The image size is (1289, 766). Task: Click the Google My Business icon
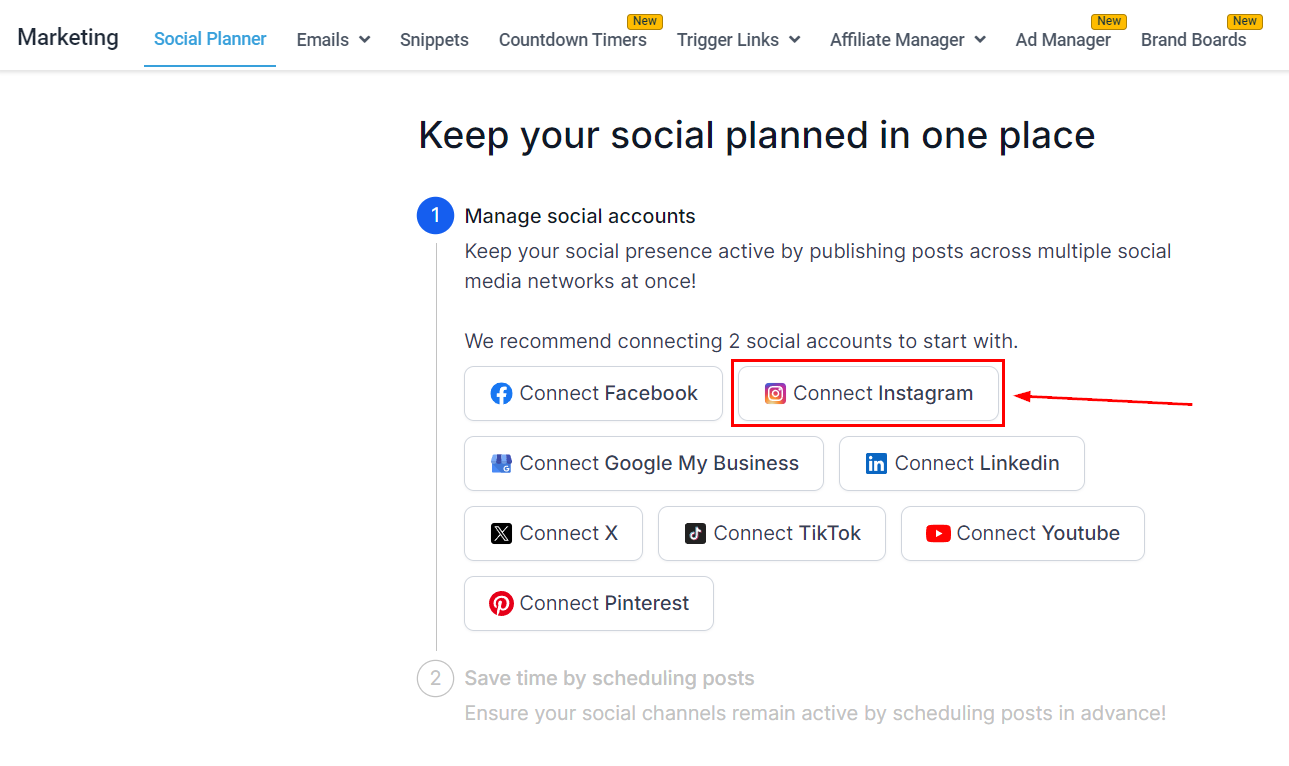pyautogui.click(x=501, y=464)
